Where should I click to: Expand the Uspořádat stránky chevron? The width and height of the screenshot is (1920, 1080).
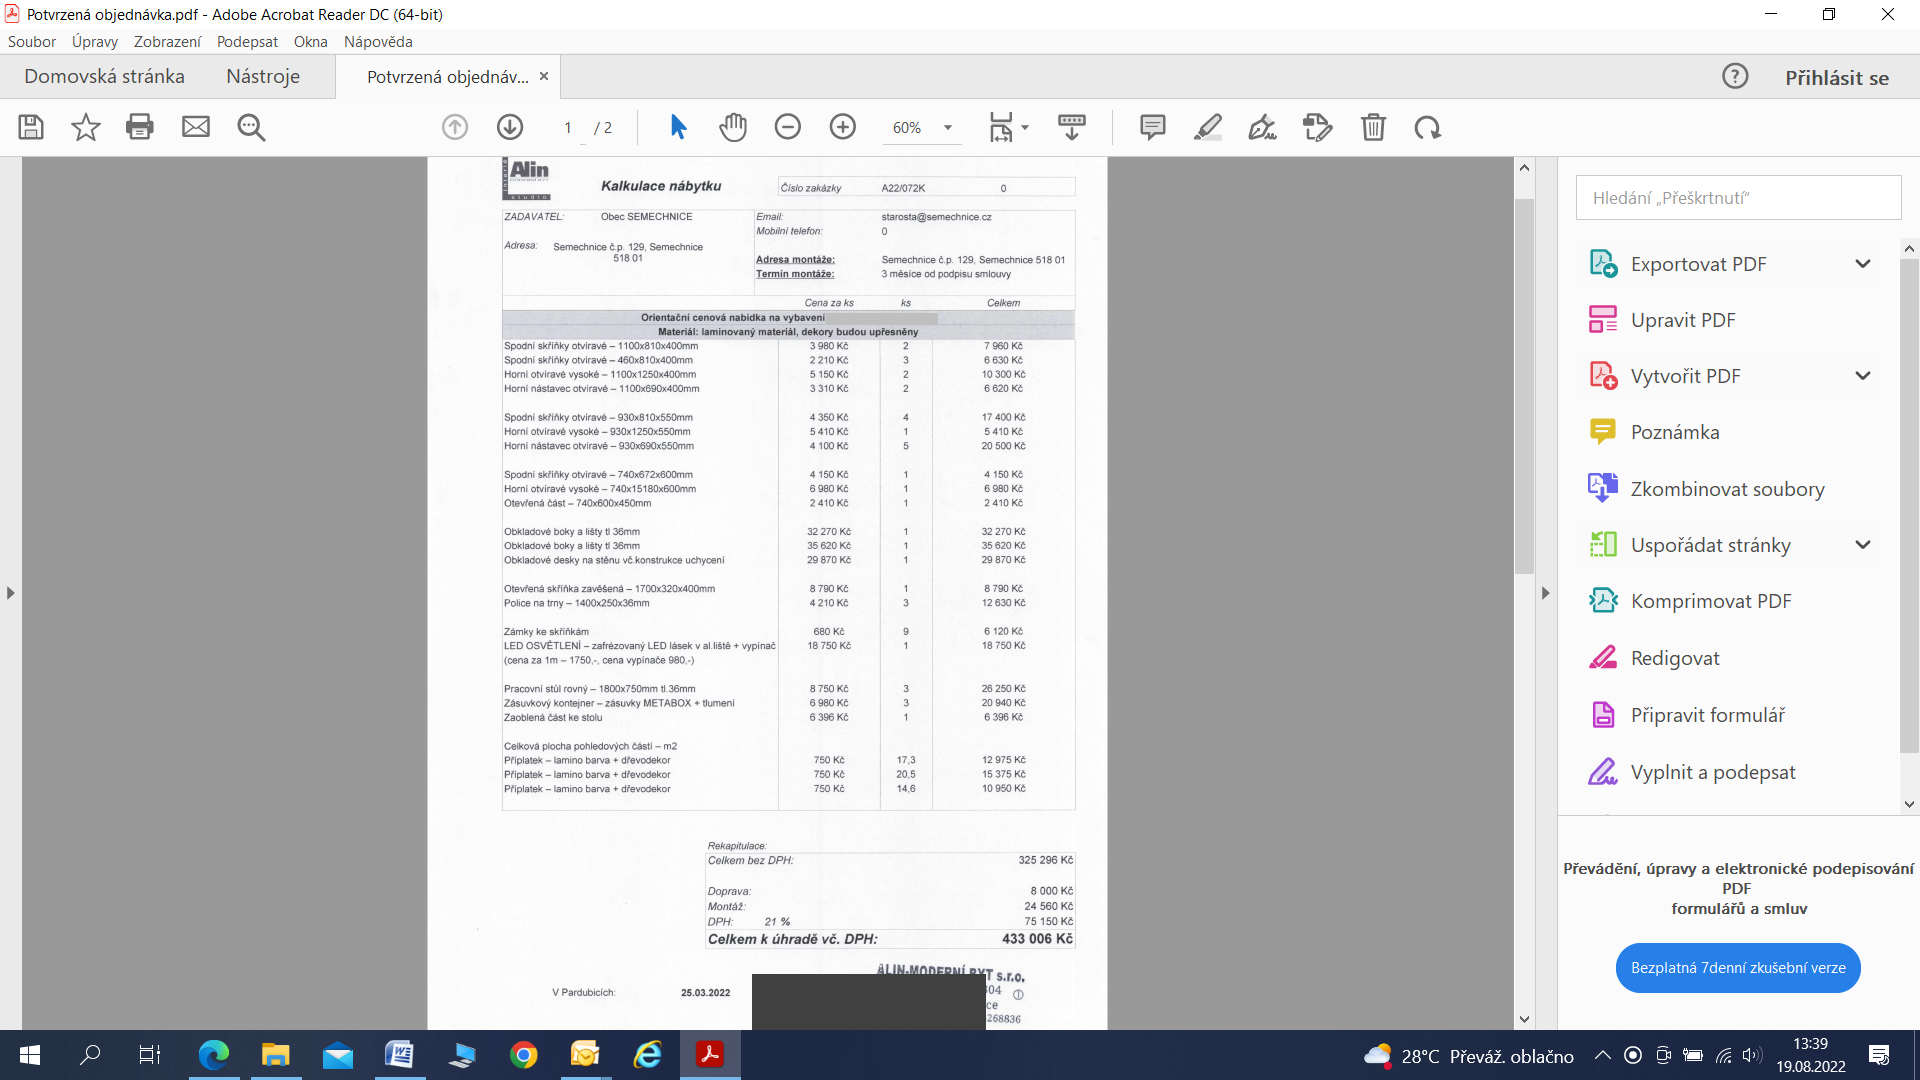[x=1862, y=545]
